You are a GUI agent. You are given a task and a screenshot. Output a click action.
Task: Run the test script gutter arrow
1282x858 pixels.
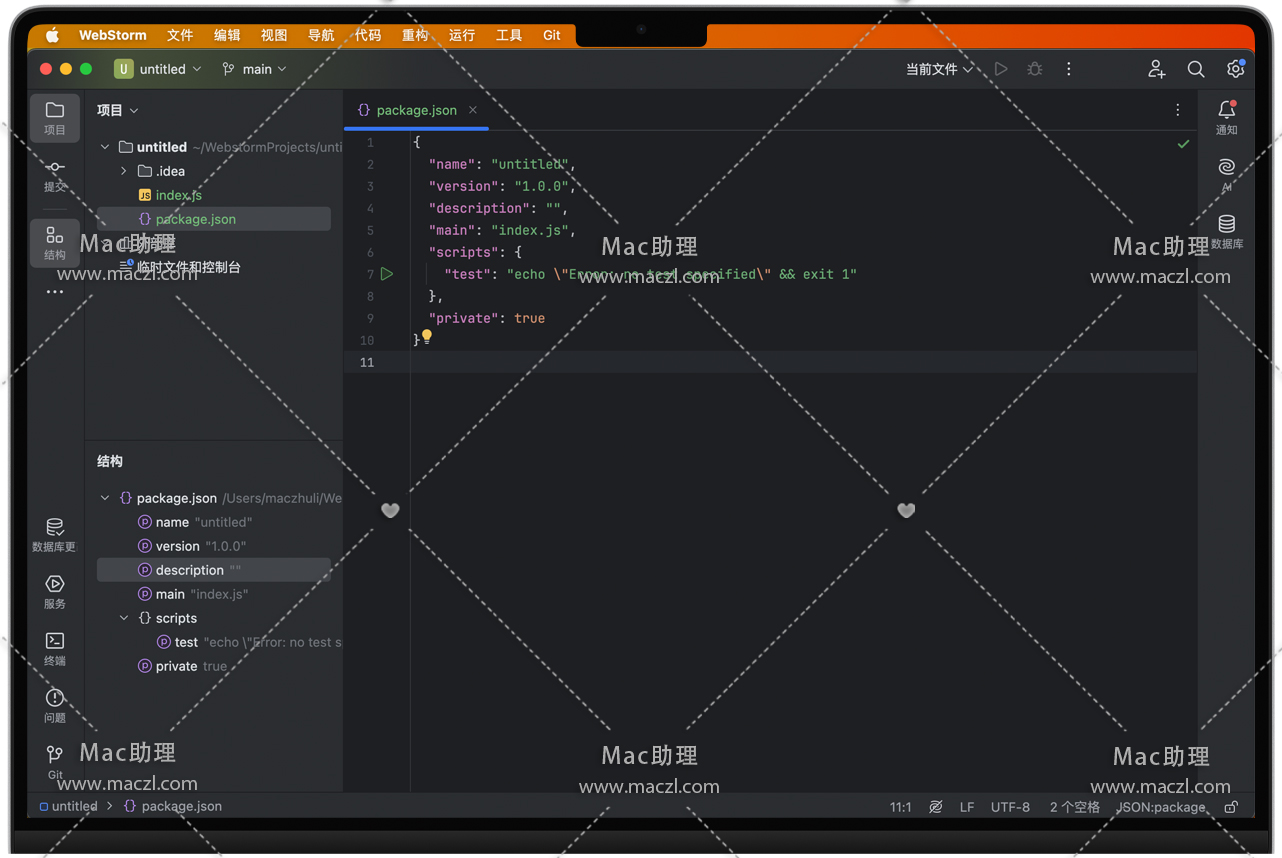(x=387, y=274)
